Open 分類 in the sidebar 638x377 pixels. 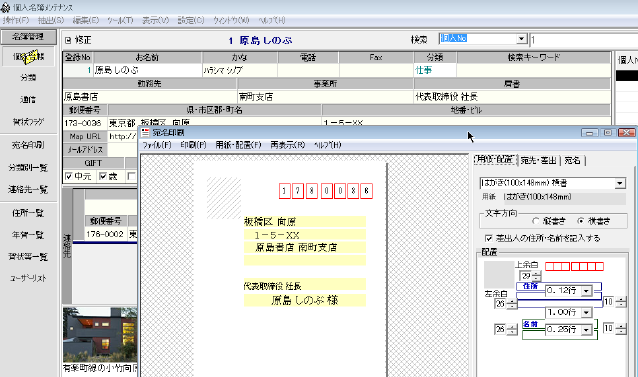28,77
